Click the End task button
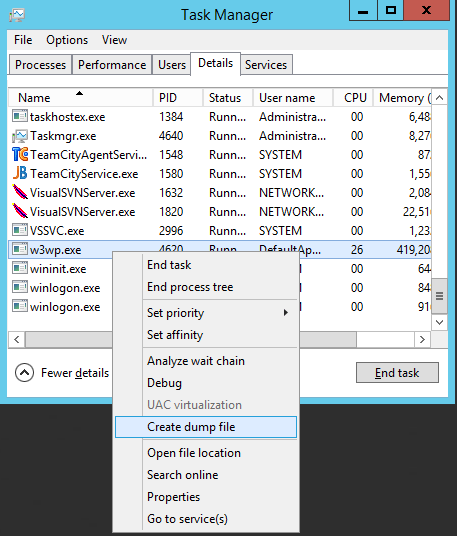Image resolution: width=457 pixels, height=536 pixels. pyautogui.click(x=397, y=373)
